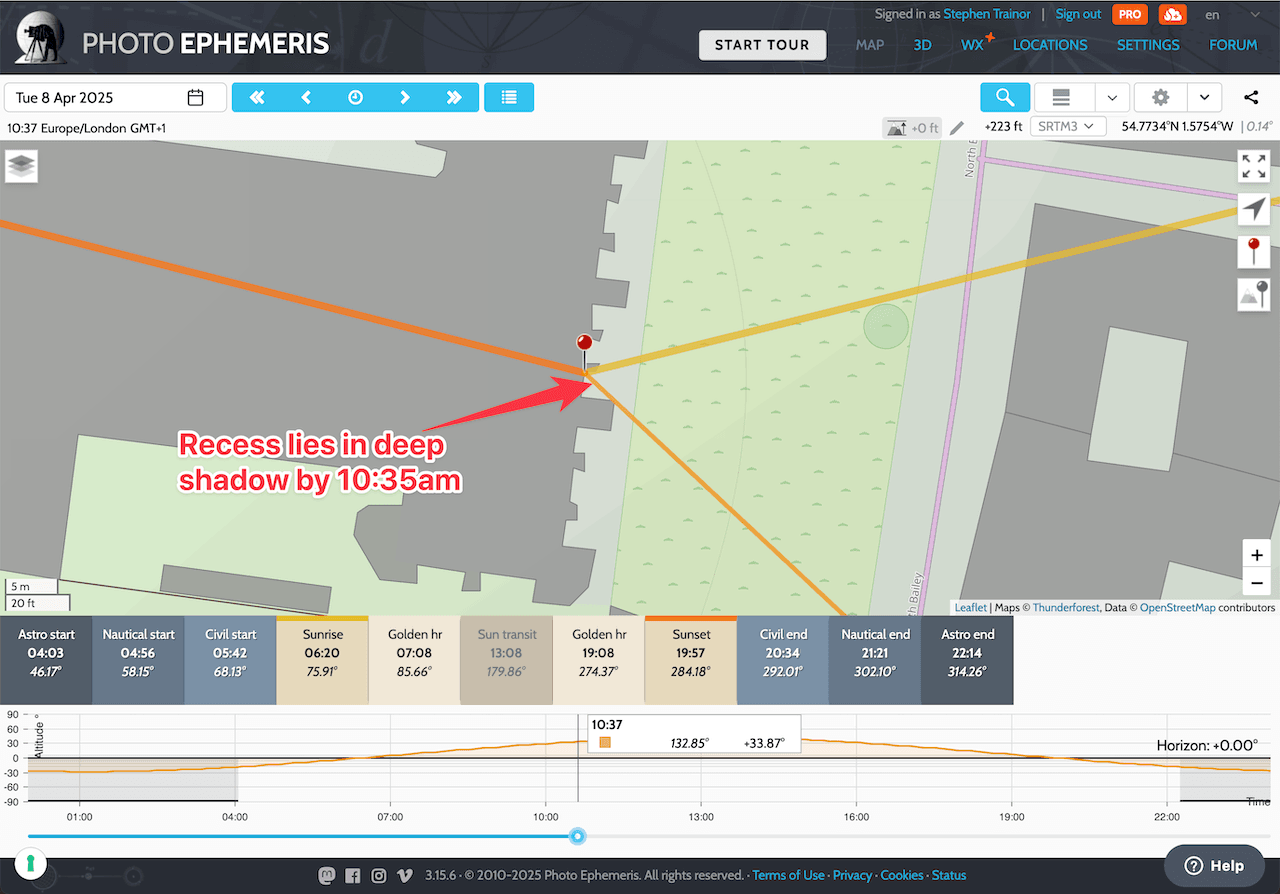
Task: Advance one day with single-right arrow
Action: [405, 97]
